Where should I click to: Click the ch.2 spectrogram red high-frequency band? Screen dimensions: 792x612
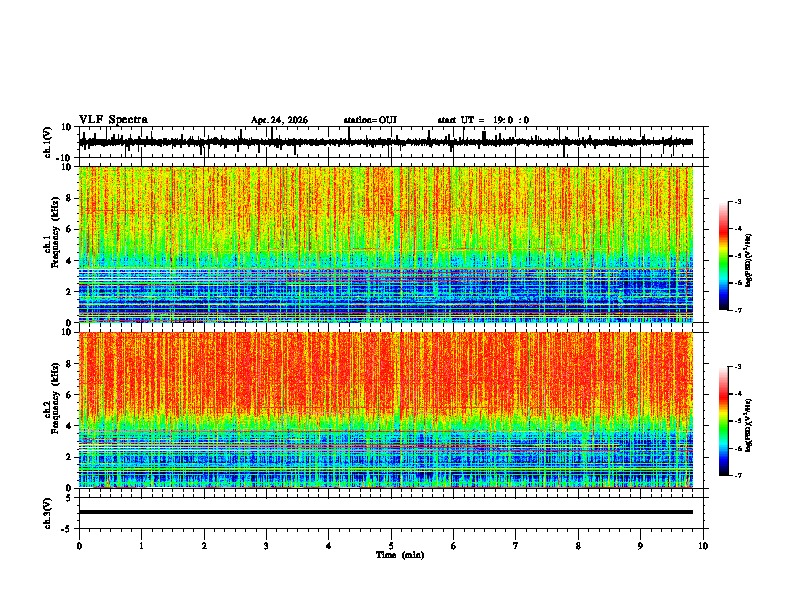[386, 371]
